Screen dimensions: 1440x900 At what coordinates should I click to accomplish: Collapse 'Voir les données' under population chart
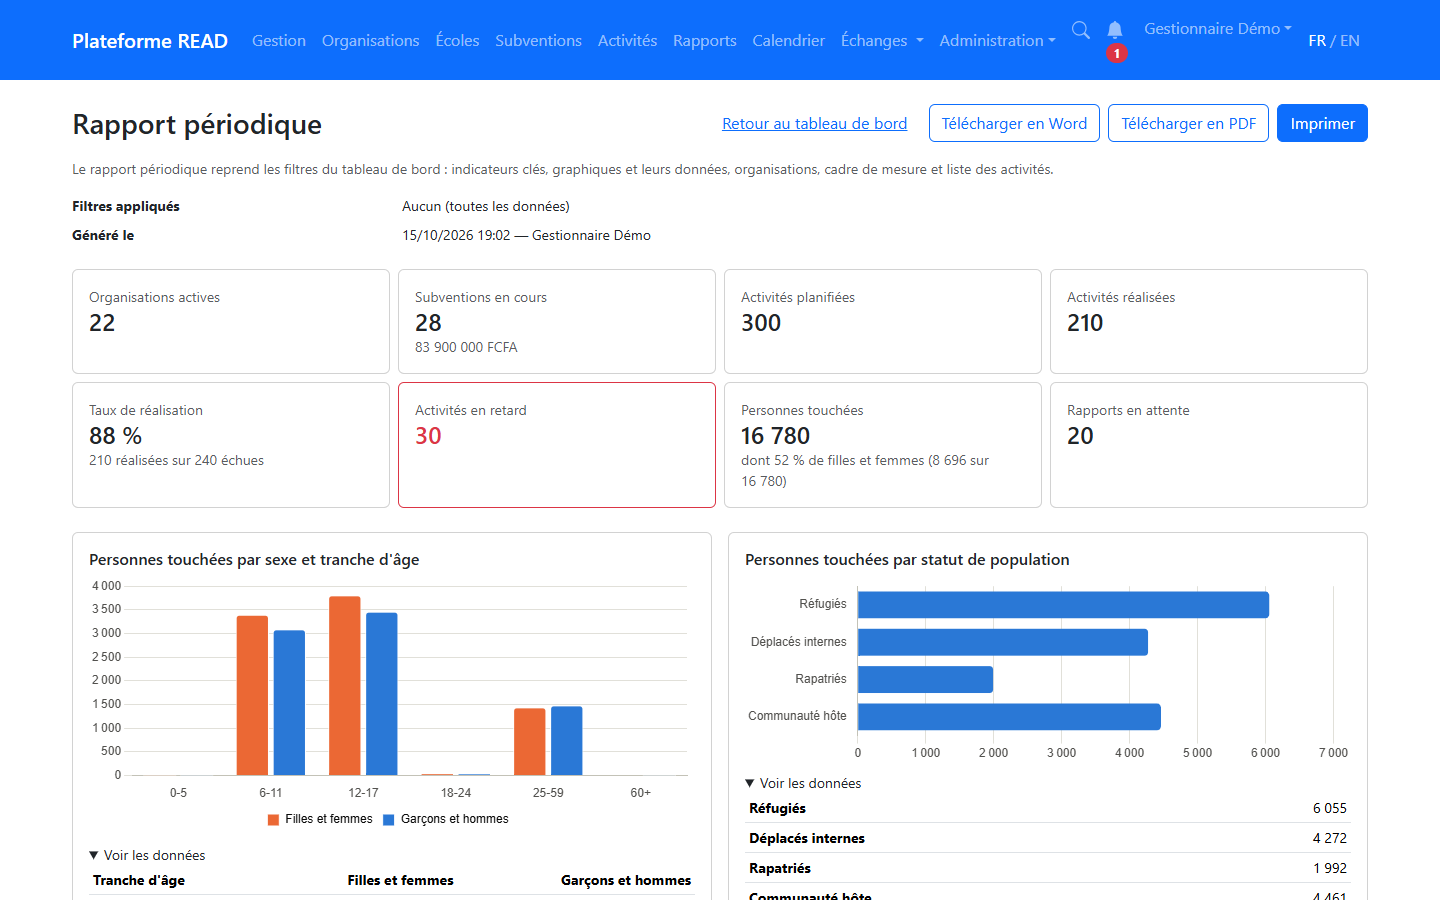[803, 783]
